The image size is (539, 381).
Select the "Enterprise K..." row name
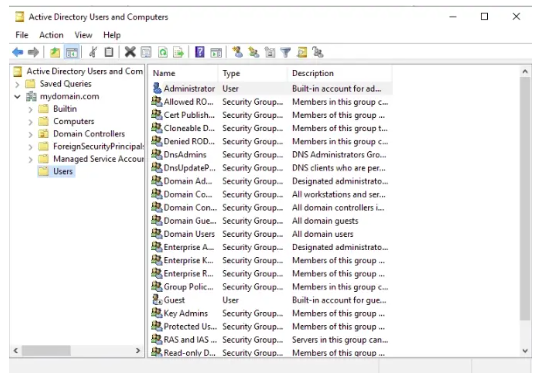188,260
